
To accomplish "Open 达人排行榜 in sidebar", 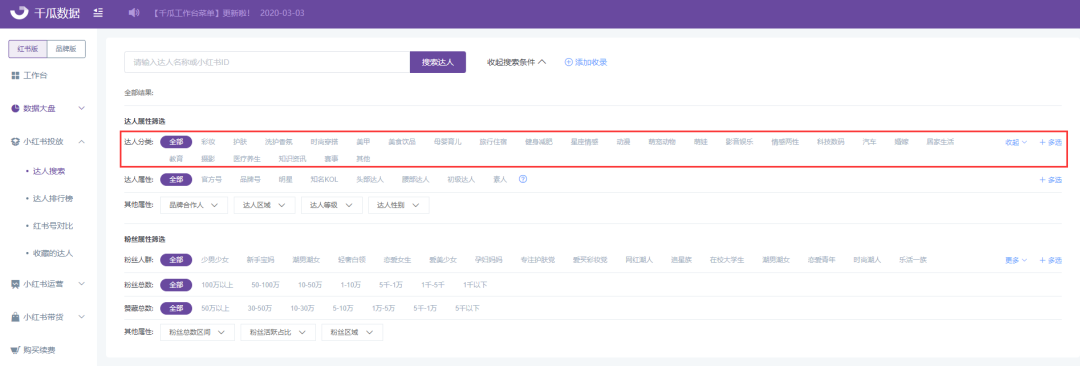I will [x=52, y=199].
